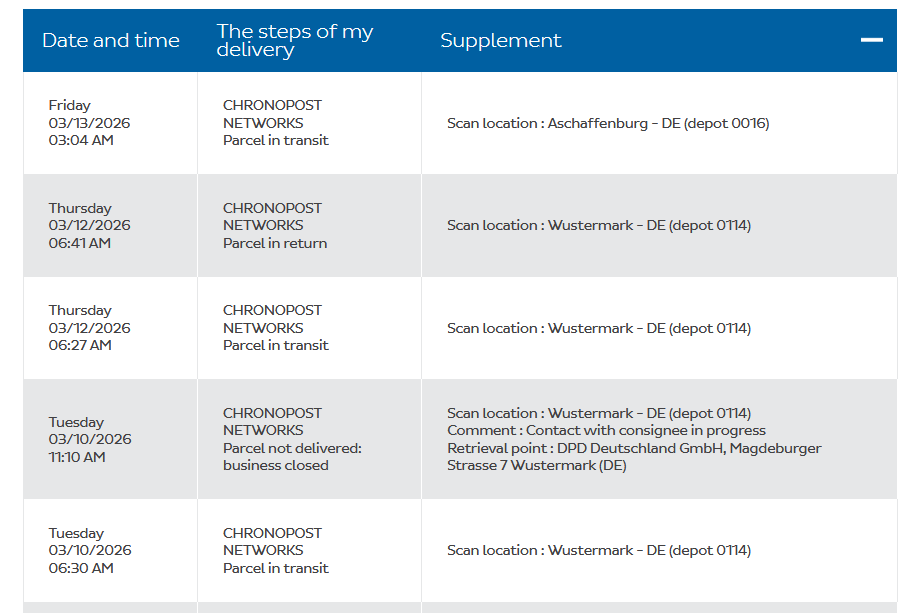907x613 pixels.
Task: Click 'The steps of my delivery' header
Action: 295,40
